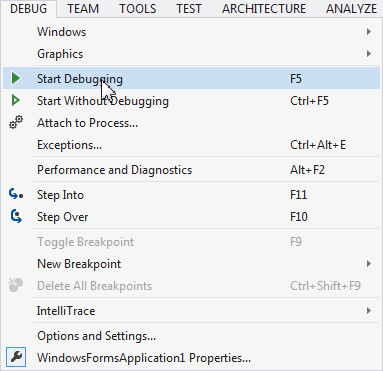Expand the IntelliTrace submenu arrow
The image size is (383, 371).
[368, 311]
